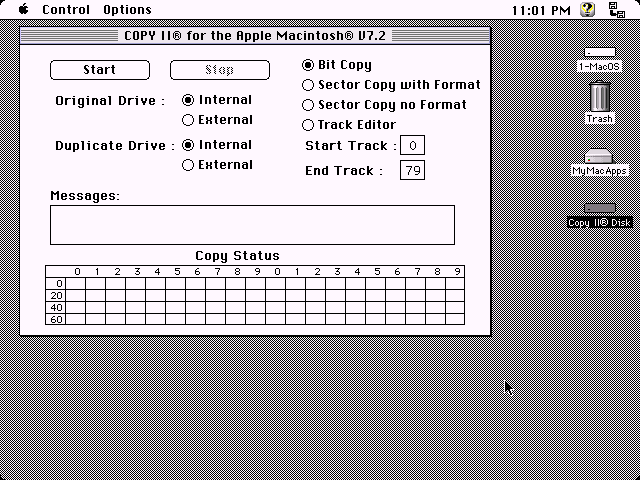Set Duplicate Drive to Internal
The width and height of the screenshot is (640, 480).
217,144
